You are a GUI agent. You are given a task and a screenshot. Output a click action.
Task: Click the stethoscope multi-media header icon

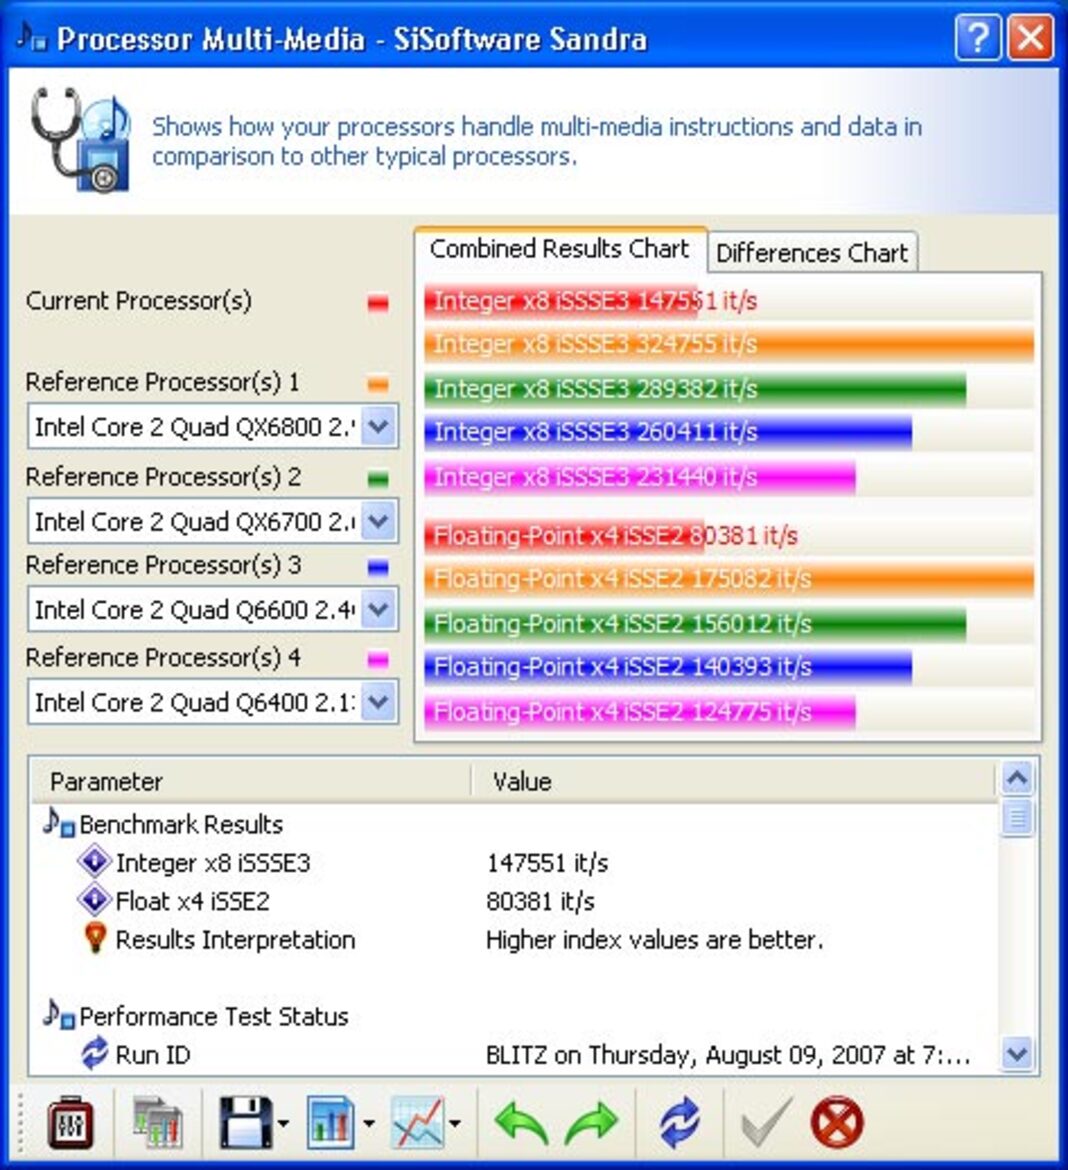(x=81, y=140)
